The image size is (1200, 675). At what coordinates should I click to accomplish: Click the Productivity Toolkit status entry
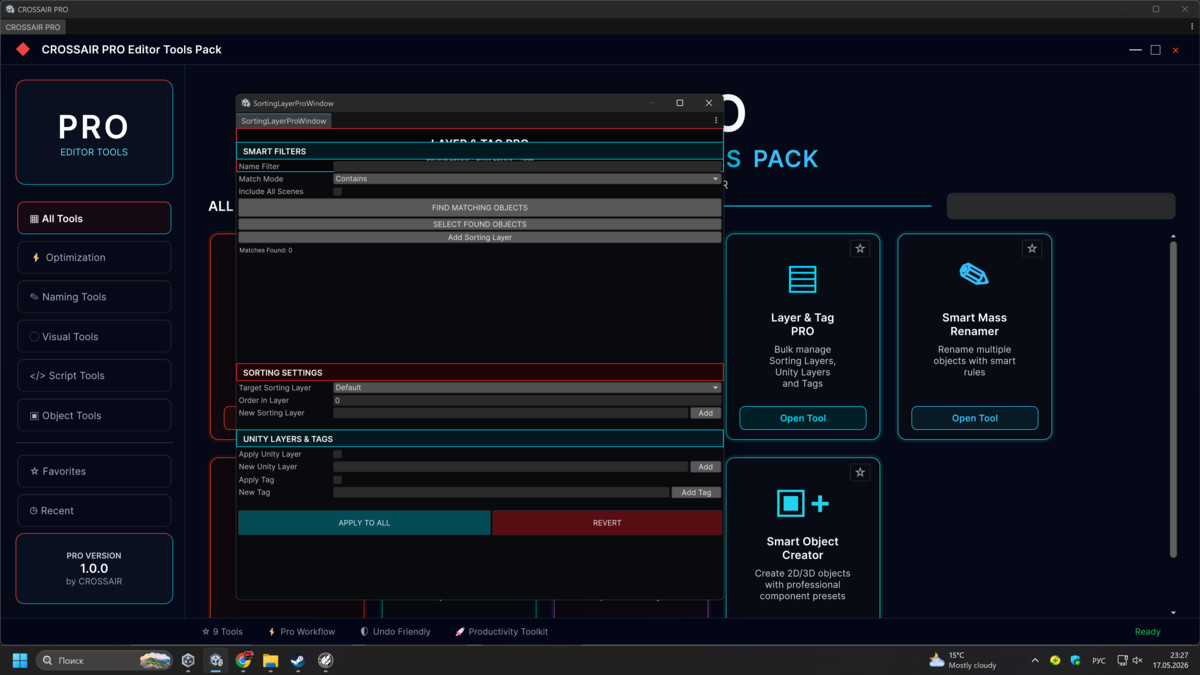(x=502, y=632)
